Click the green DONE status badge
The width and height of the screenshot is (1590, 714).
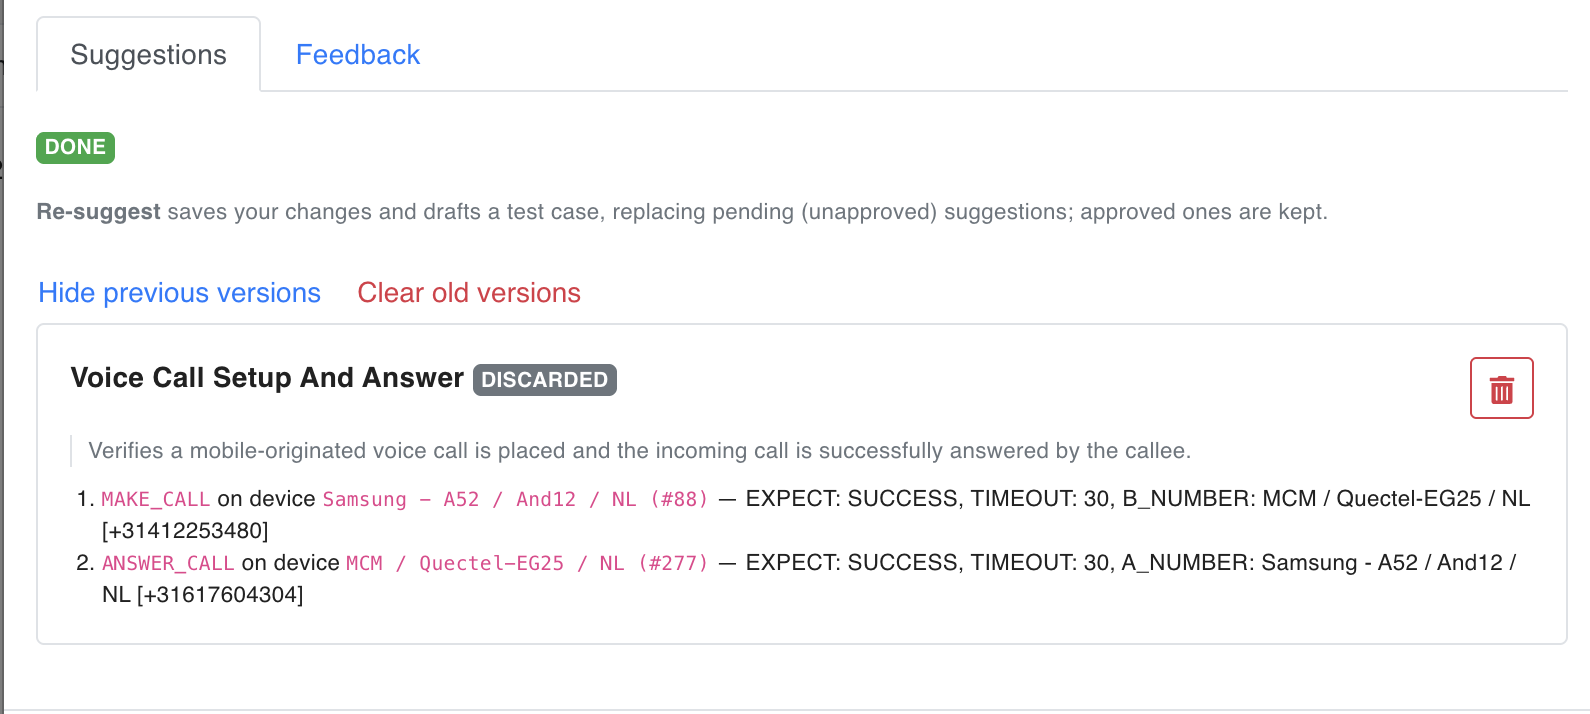[76, 147]
